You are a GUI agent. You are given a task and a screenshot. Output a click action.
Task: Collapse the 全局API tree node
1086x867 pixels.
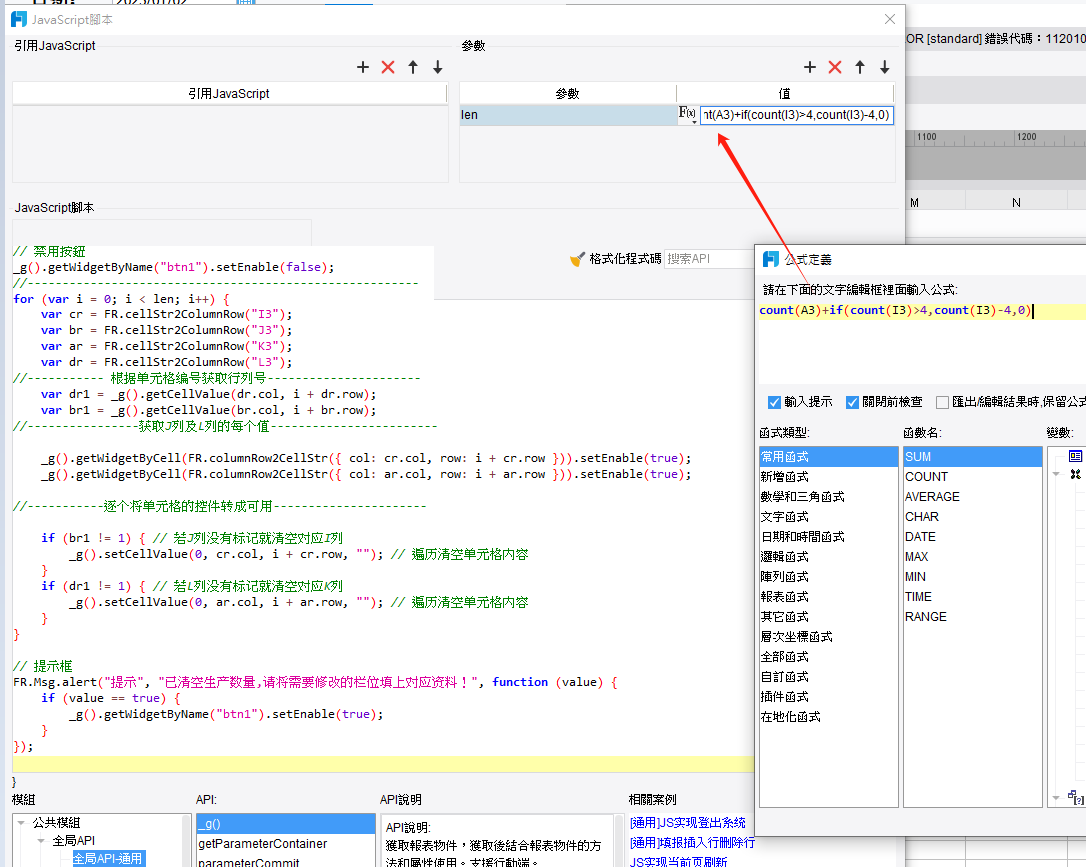(42, 841)
